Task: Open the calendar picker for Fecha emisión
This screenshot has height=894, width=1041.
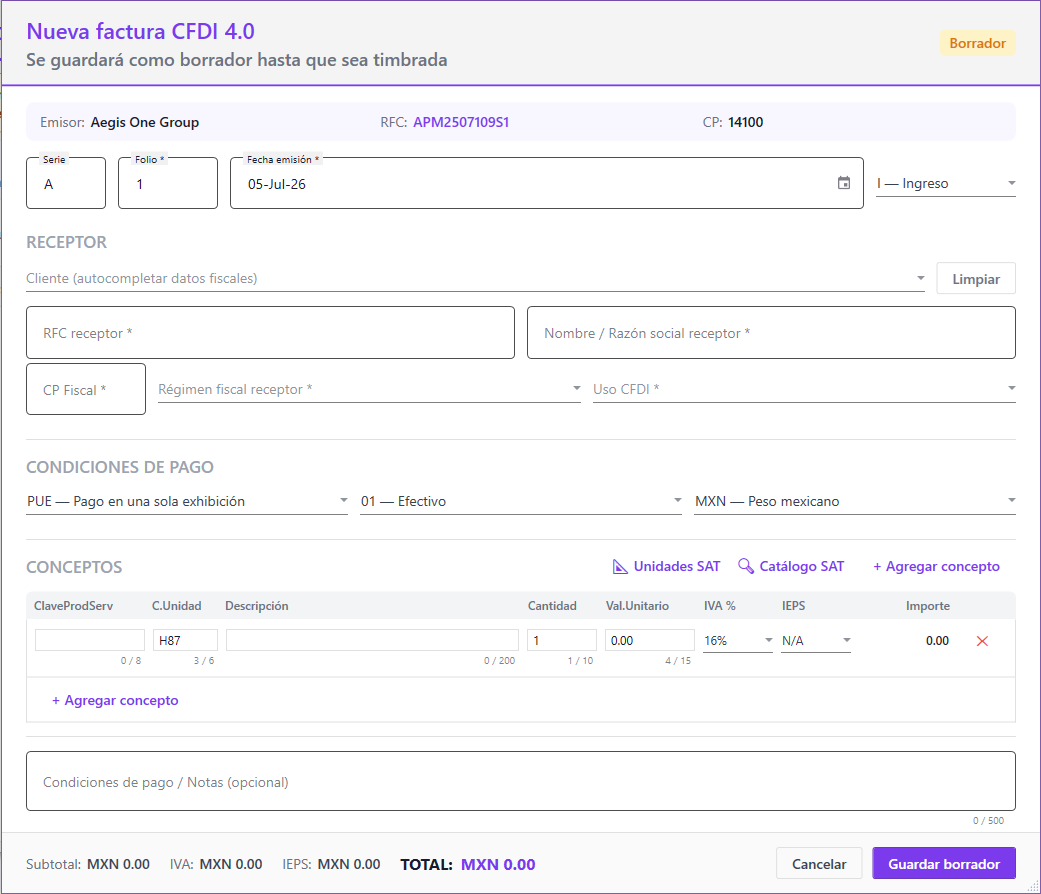Action: tap(843, 183)
